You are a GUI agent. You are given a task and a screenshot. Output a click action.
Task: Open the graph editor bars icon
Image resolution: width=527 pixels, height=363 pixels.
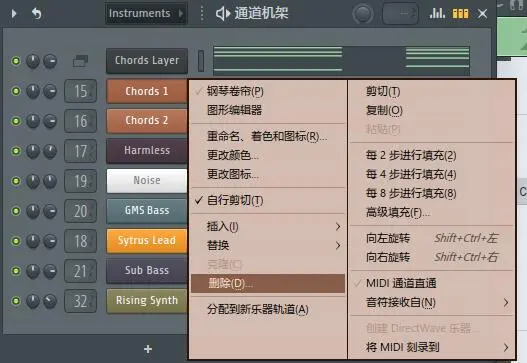(x=437, y=13)
